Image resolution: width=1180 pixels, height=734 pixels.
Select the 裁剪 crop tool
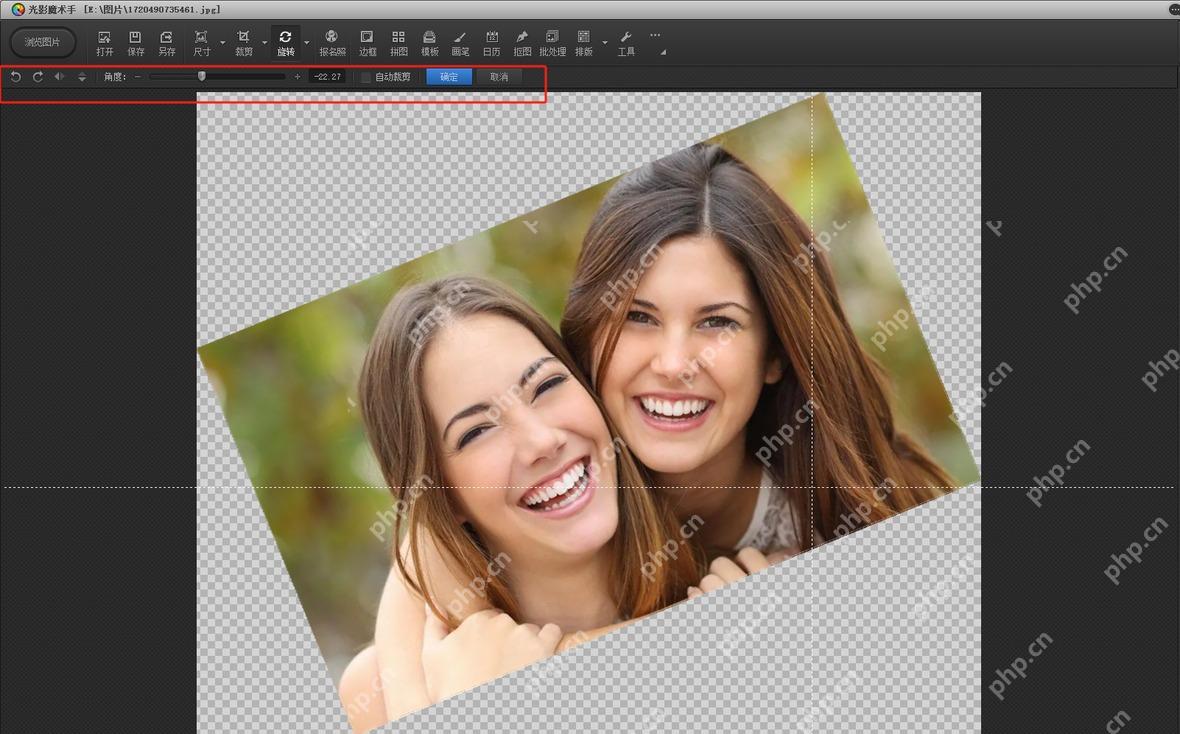(244, 43)
